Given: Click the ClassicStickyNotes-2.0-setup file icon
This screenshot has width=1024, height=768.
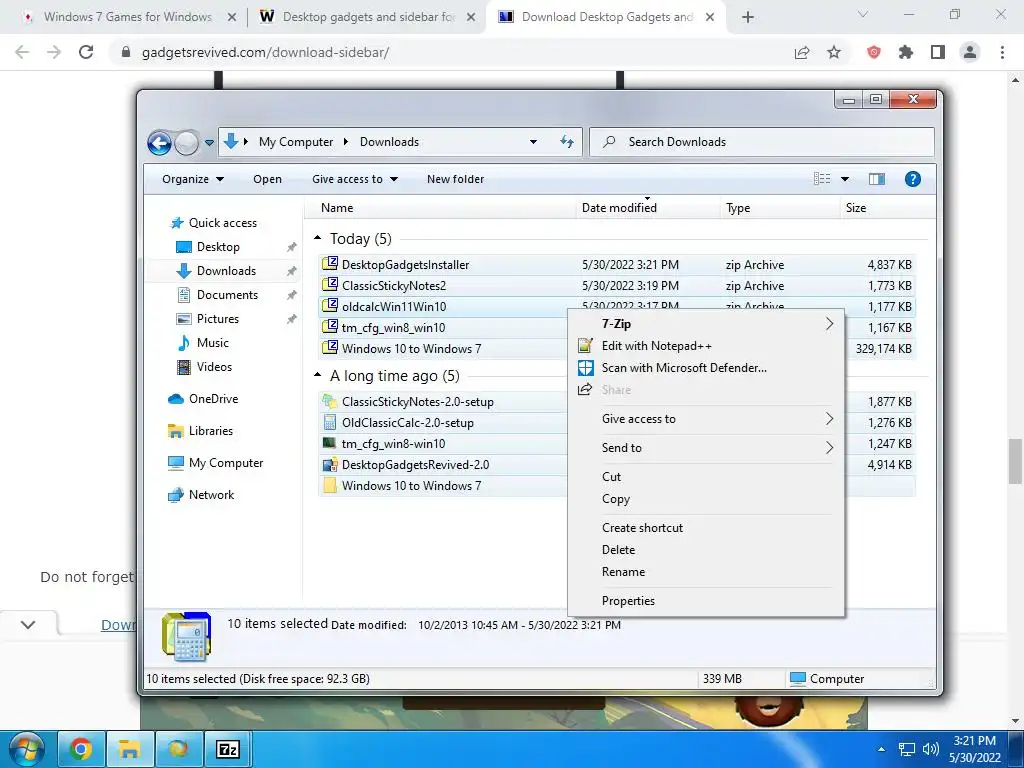Looking at the screenshot, I should point(330,401).
